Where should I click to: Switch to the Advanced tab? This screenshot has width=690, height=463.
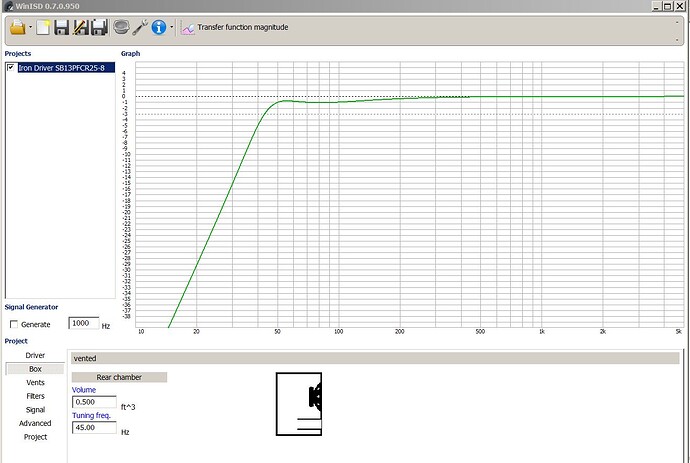(35, 423)
